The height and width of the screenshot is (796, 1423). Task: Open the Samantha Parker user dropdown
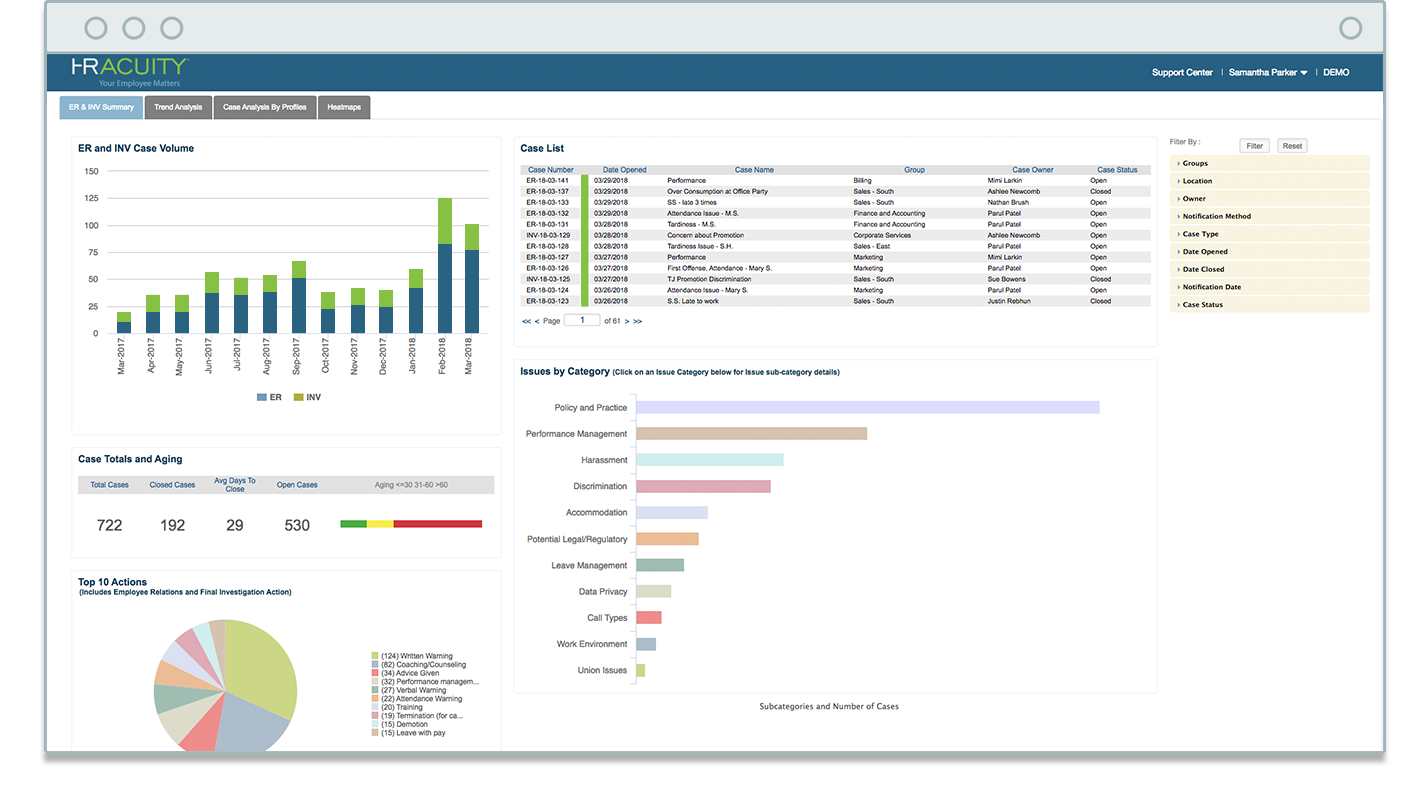coord(1267,72)
